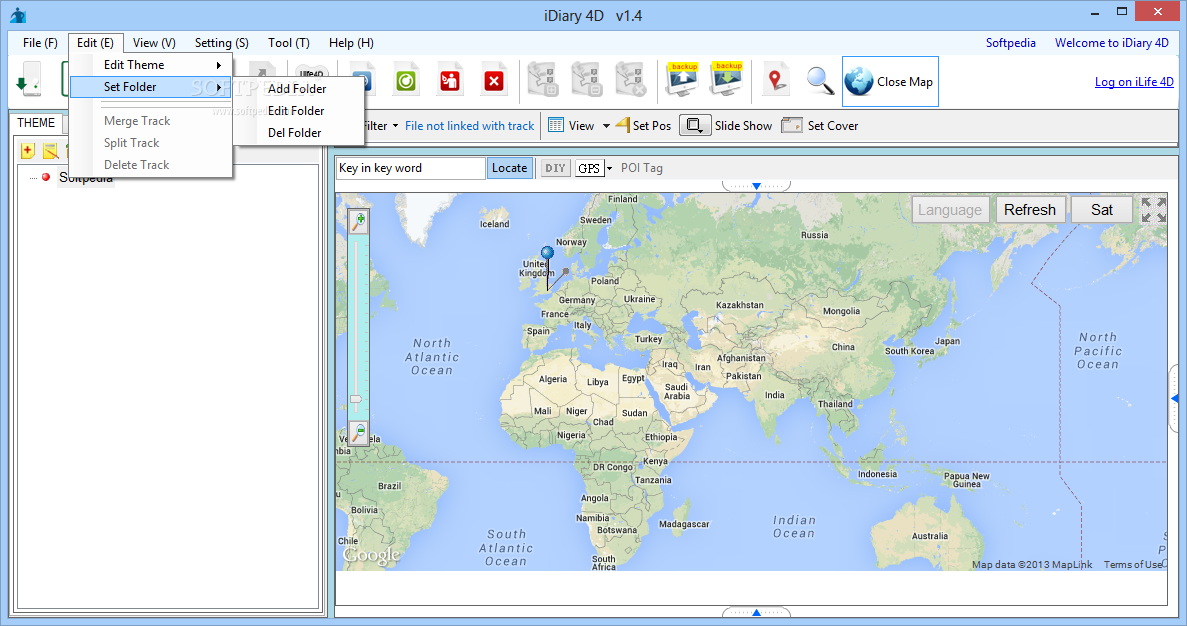Click the Key in key word field

410,168
